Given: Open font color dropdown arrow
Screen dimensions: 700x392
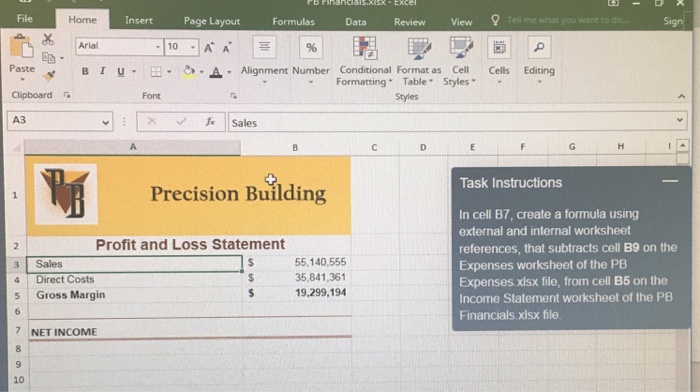Looking at the screenshot, I should point(229,72).
